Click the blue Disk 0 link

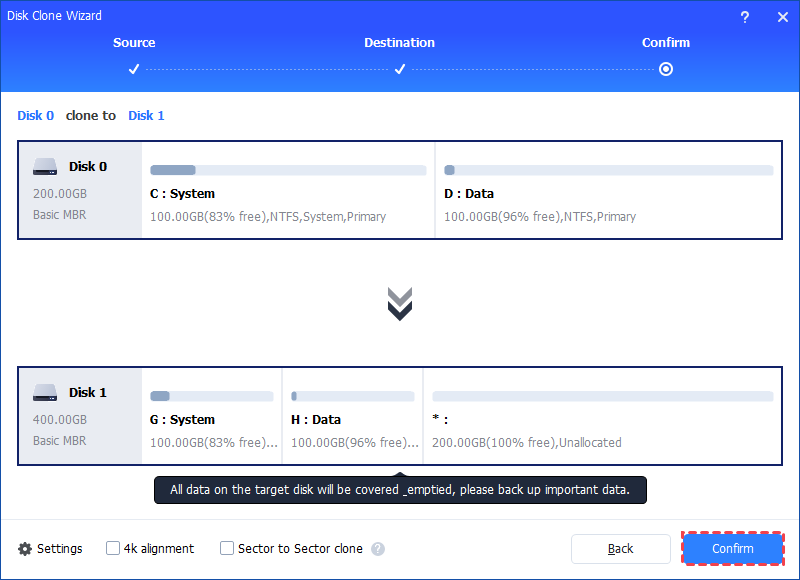(35, 115)
